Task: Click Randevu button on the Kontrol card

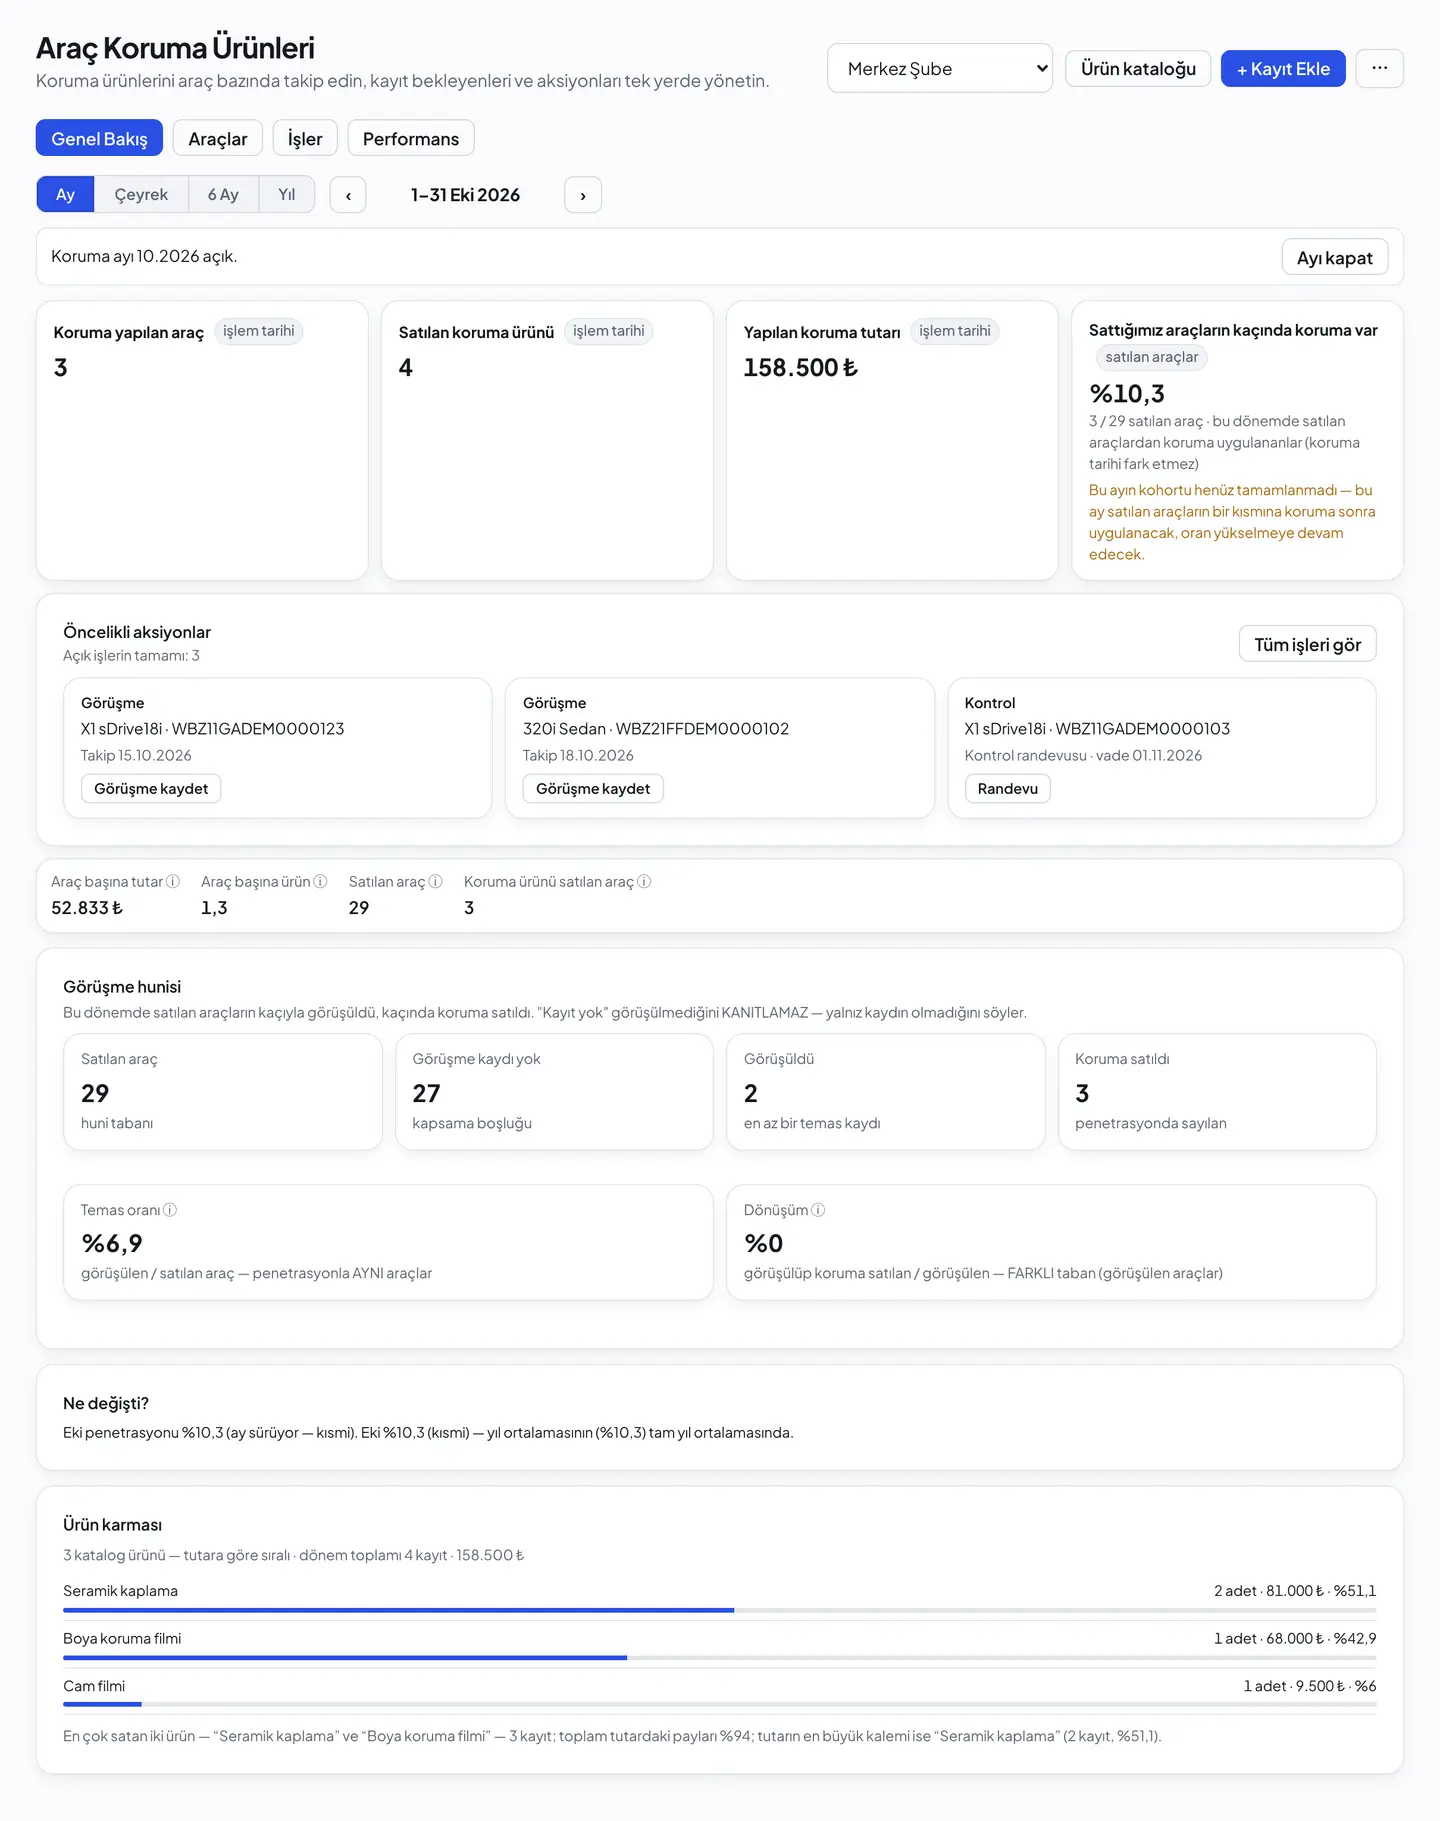Action: tap(1008, 788)
